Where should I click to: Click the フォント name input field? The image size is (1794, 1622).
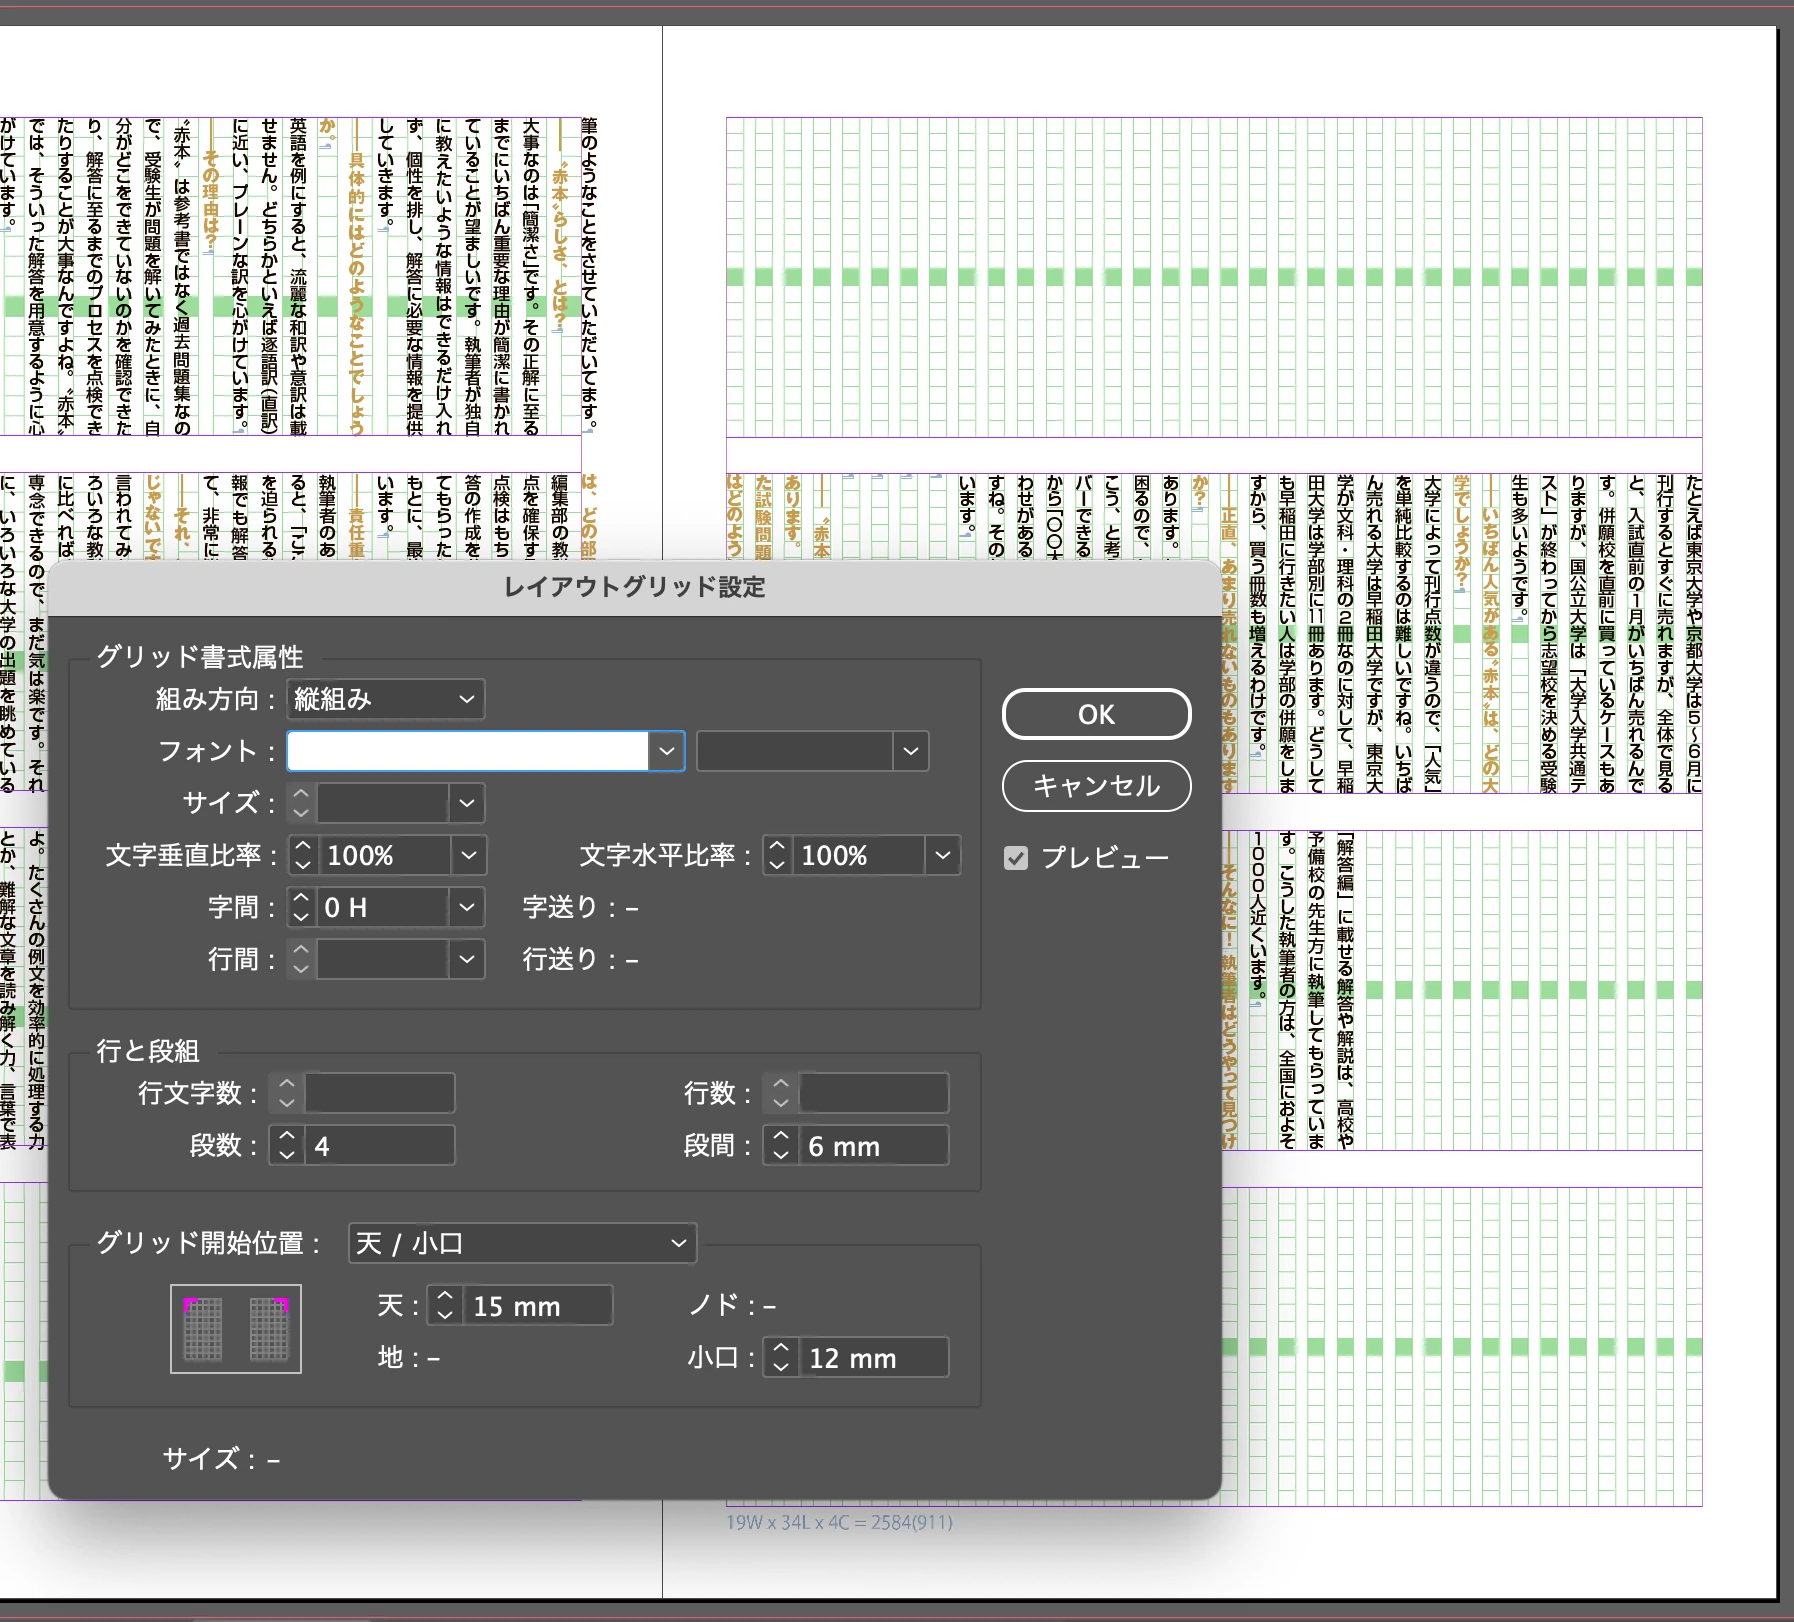pyautogui.click(x=468, y=751)
